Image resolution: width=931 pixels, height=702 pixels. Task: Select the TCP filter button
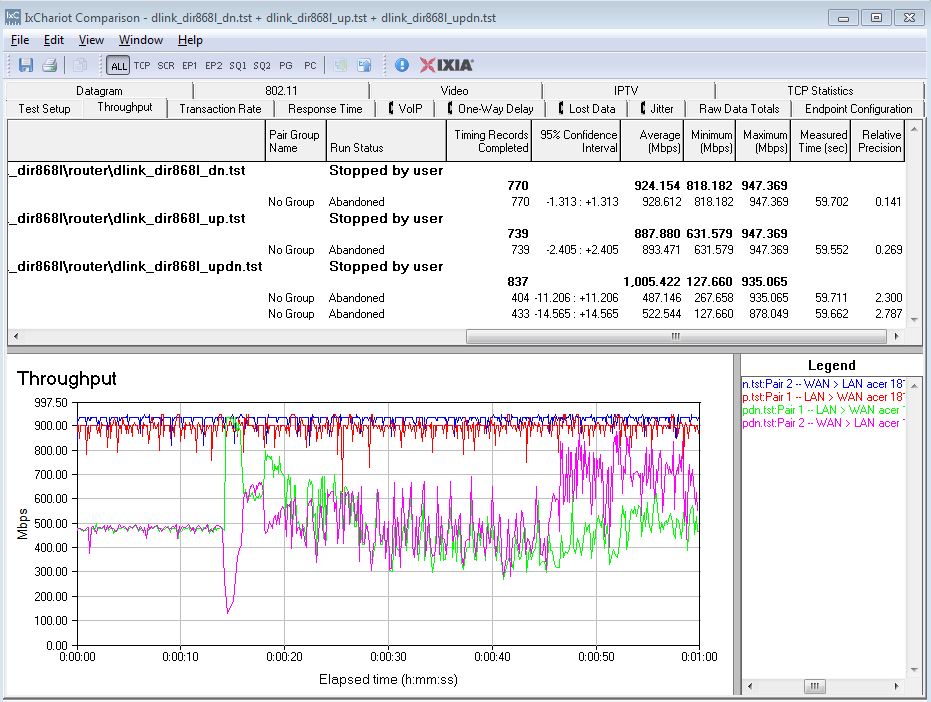(142, 66)
